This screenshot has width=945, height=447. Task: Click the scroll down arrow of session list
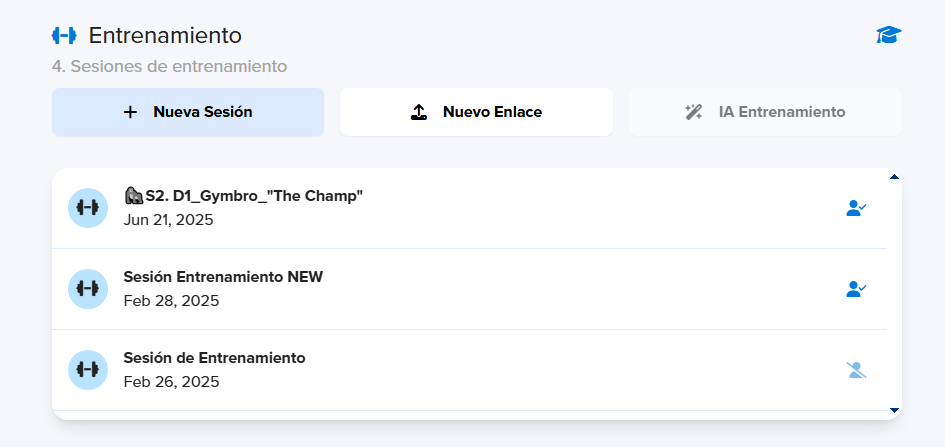pyautogui.click(x=894, y=410)
